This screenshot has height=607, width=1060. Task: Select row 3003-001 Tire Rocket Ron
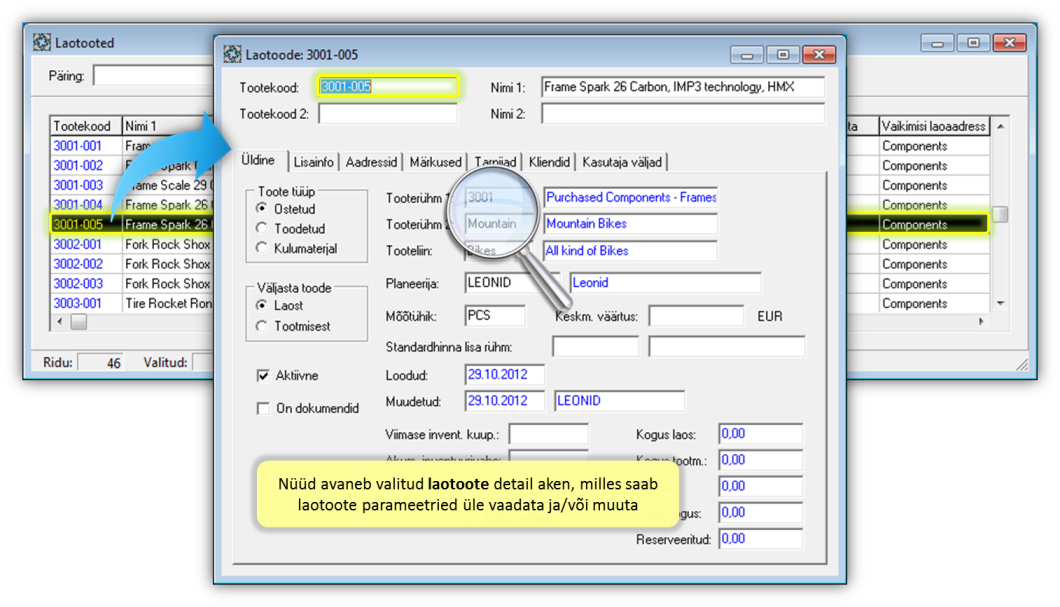coord(132,303)
